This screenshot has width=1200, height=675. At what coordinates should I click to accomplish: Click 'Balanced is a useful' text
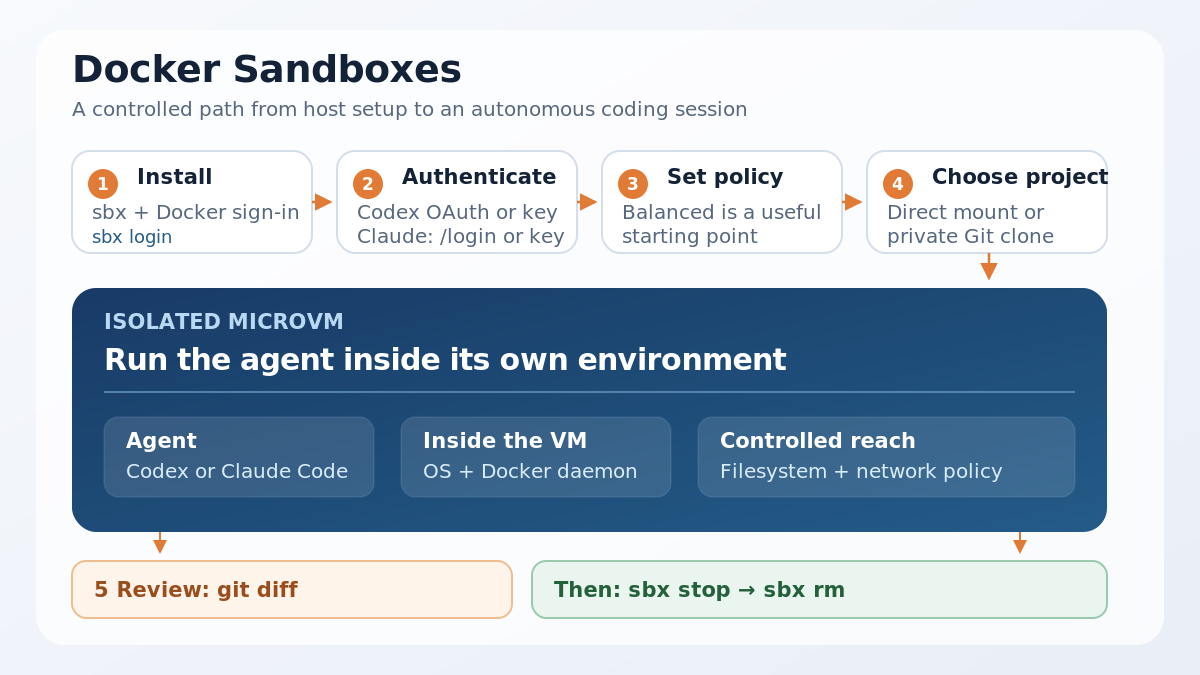[x=721, y=213]
